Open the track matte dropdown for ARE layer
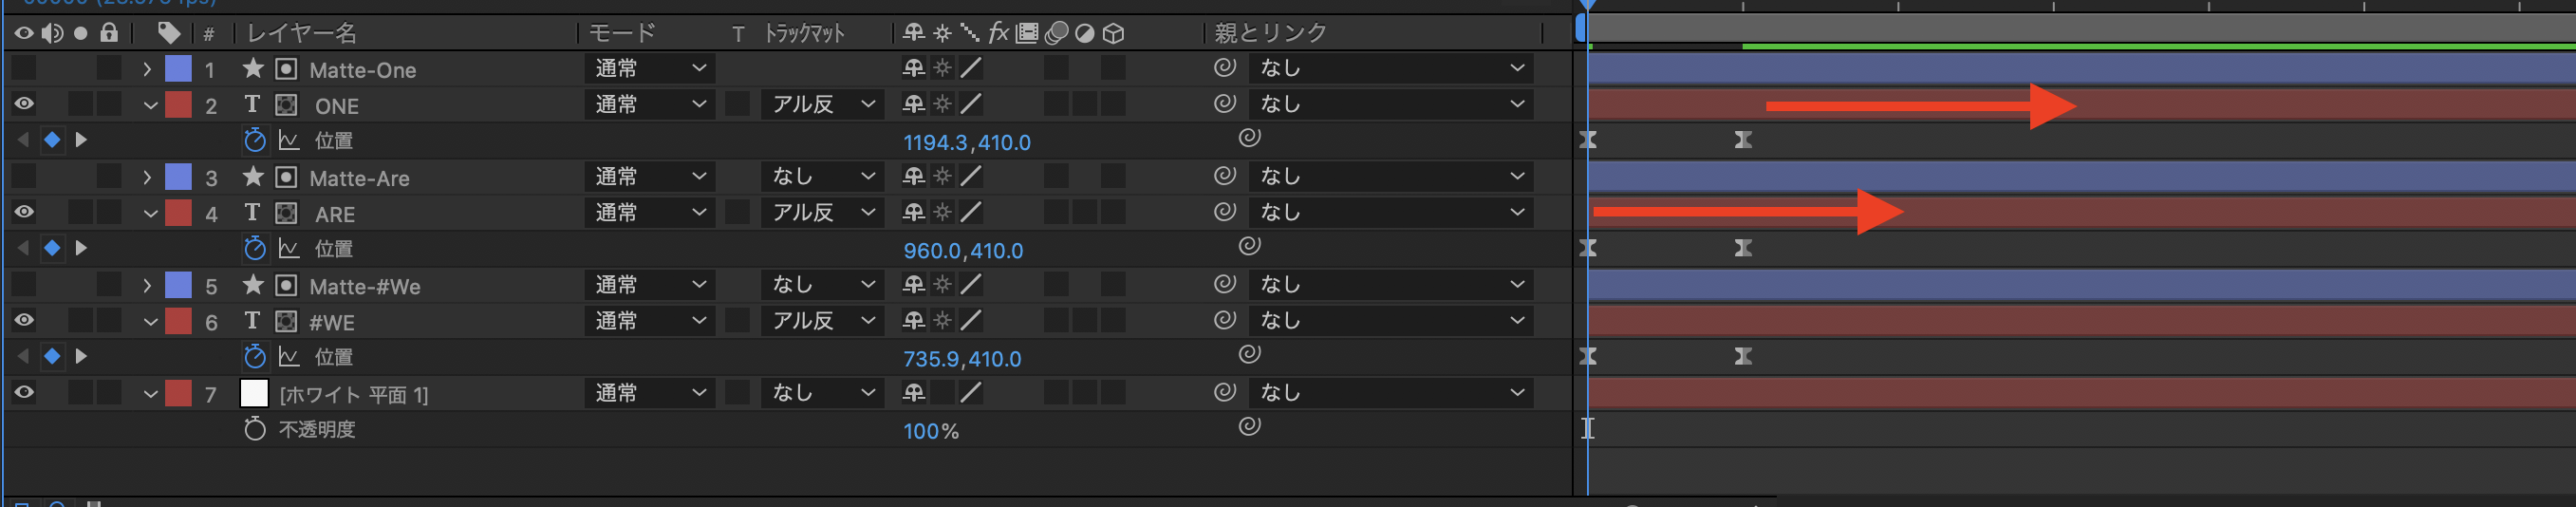This screenshot has width=2576, height=507. (823, 213)
